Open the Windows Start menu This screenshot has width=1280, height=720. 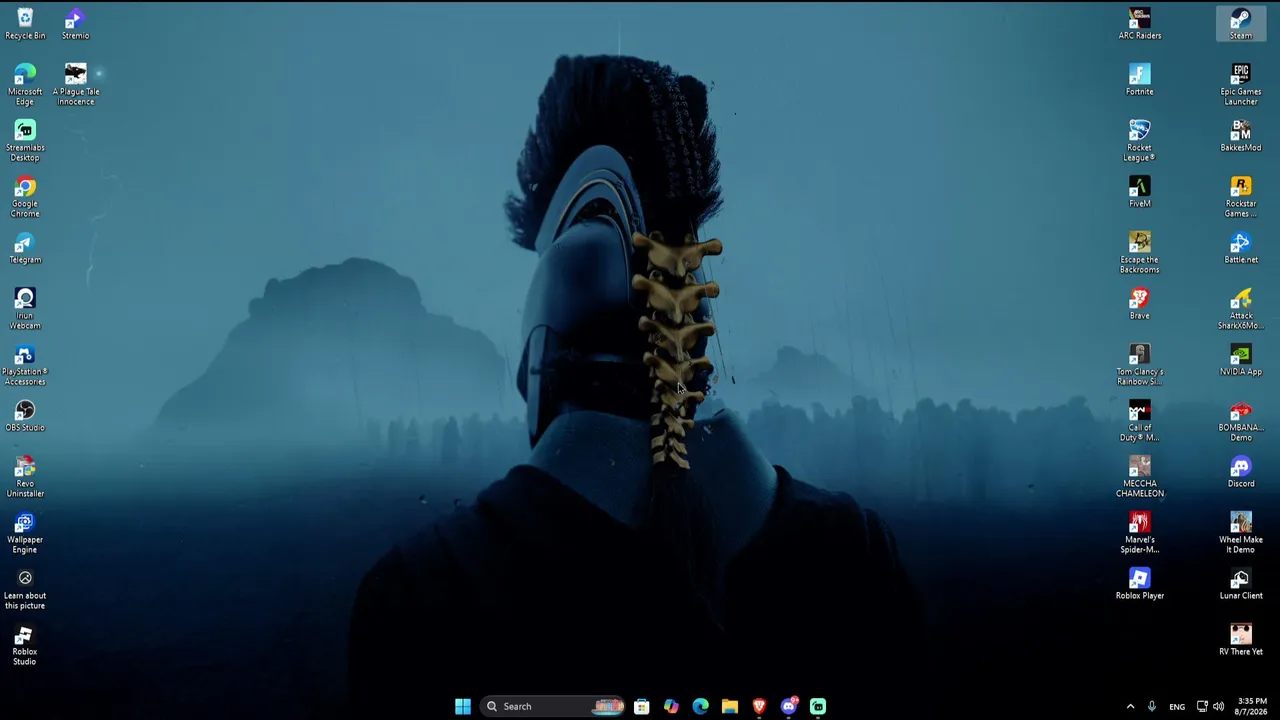tap(462, 706)
